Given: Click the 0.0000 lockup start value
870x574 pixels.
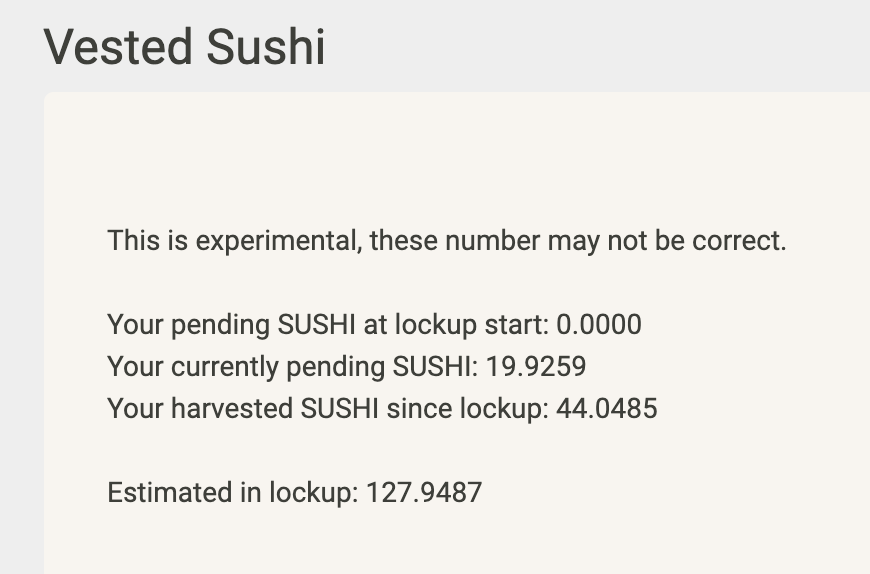Looking at the screenshot, I should click(x=599, y=324).
